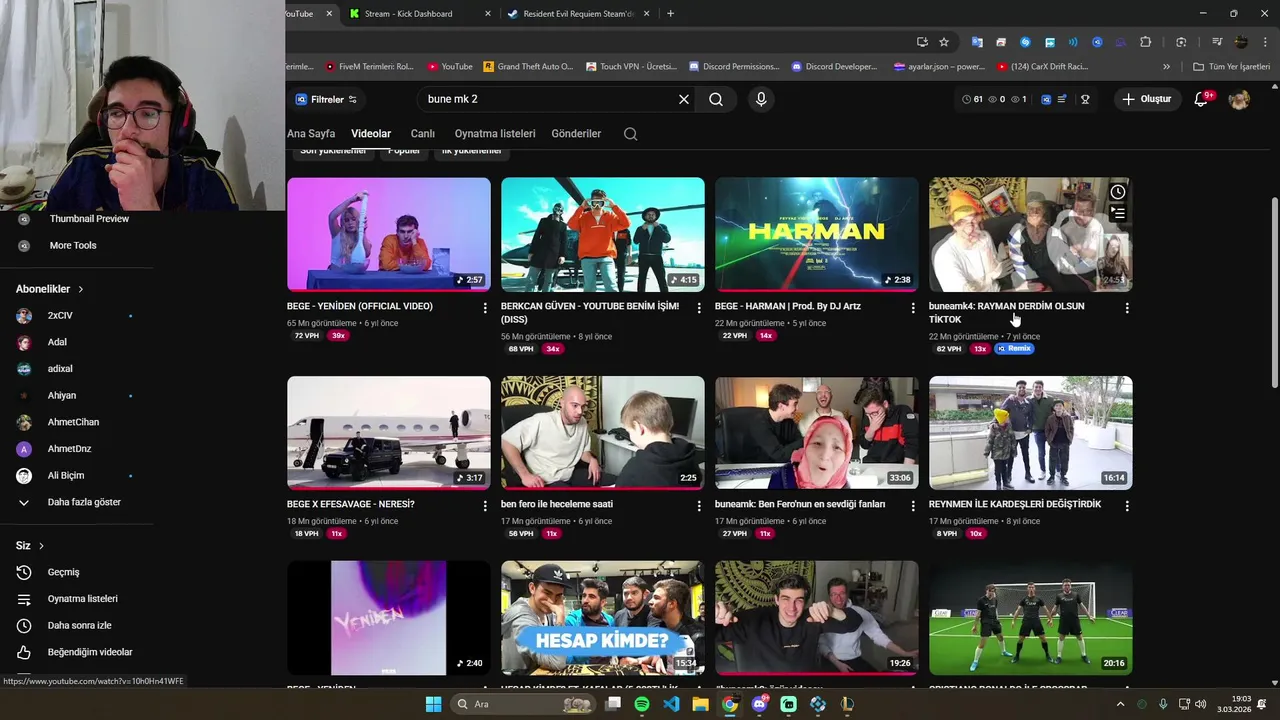The width and height of the screenshot is (1280, 720).
Task: Open the BEGE - YENİDEN 2:57 video thumbnail
Action: pos(389,234)
